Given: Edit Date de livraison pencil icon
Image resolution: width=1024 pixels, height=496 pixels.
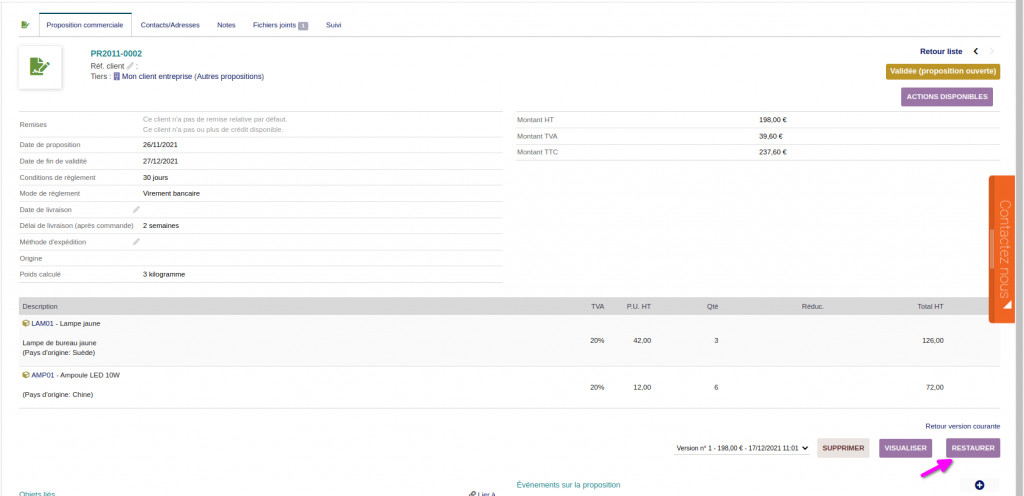Looking at the screenshot, I should (136, 209).
